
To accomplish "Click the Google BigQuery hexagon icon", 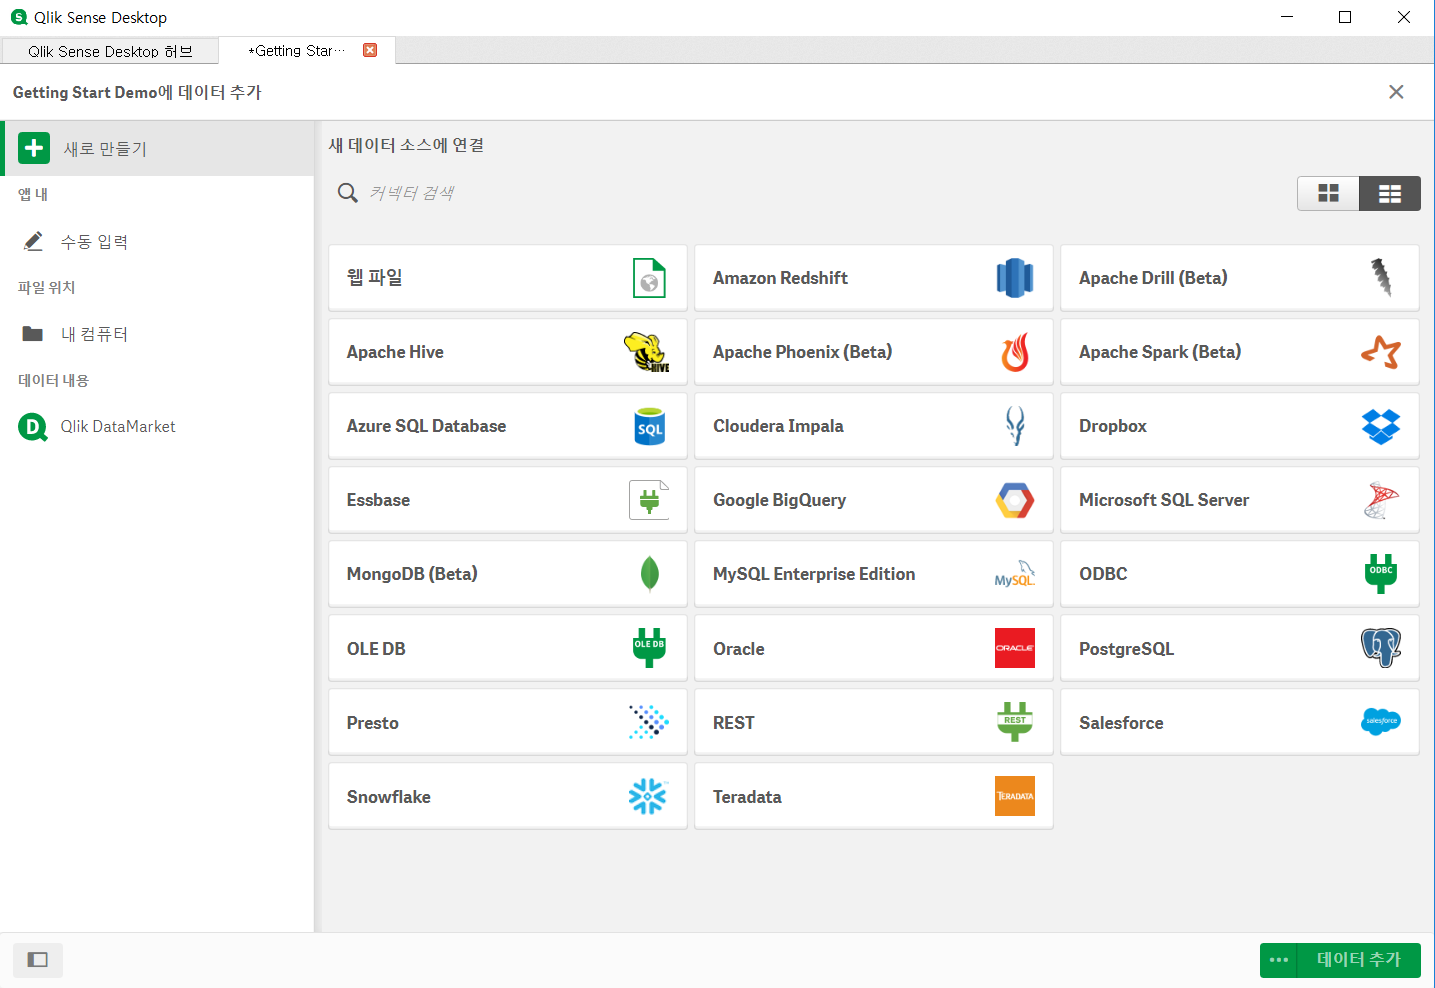I will click(x=1015, y=500).
